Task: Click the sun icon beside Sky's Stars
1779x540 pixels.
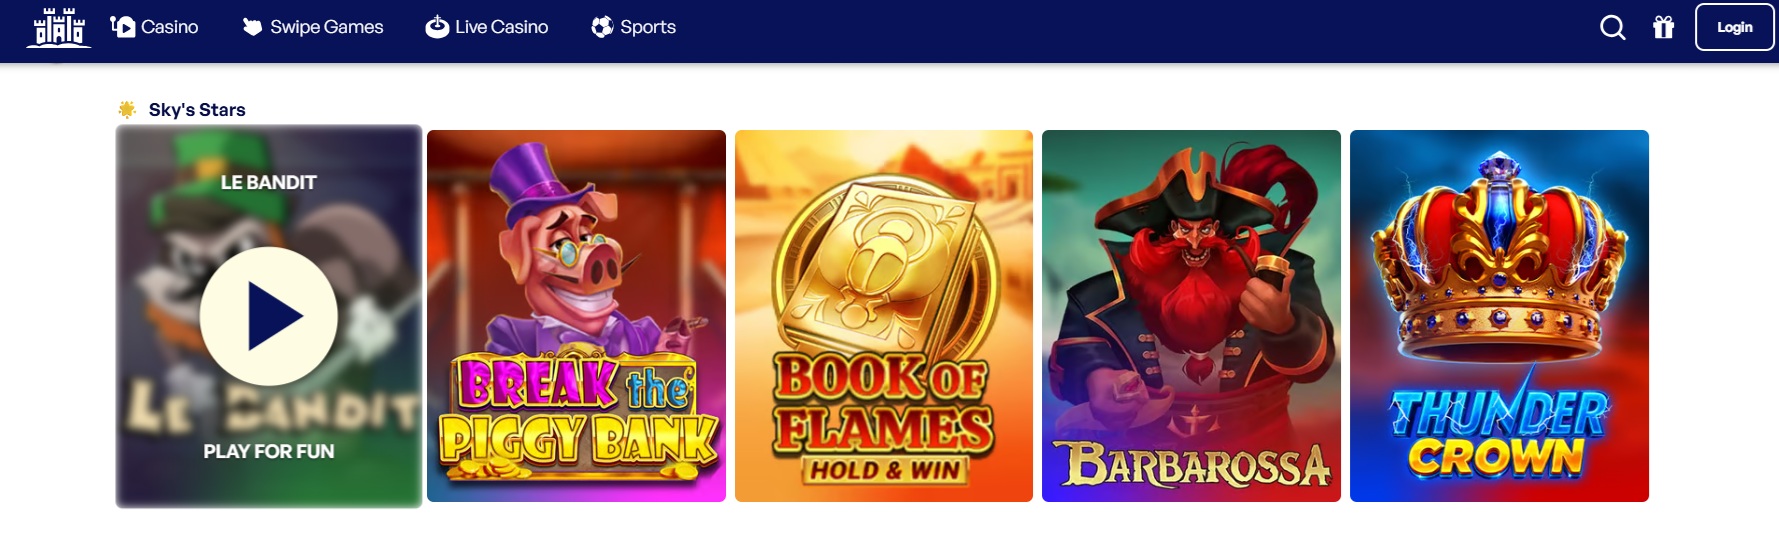Action: (127, 109)
